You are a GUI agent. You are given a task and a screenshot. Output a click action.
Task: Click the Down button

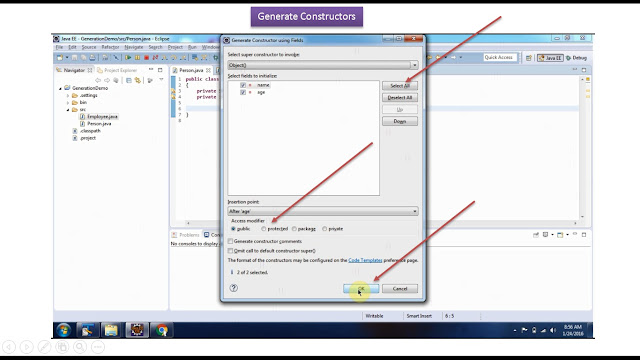pyautogui.click(x=400, y=121)
